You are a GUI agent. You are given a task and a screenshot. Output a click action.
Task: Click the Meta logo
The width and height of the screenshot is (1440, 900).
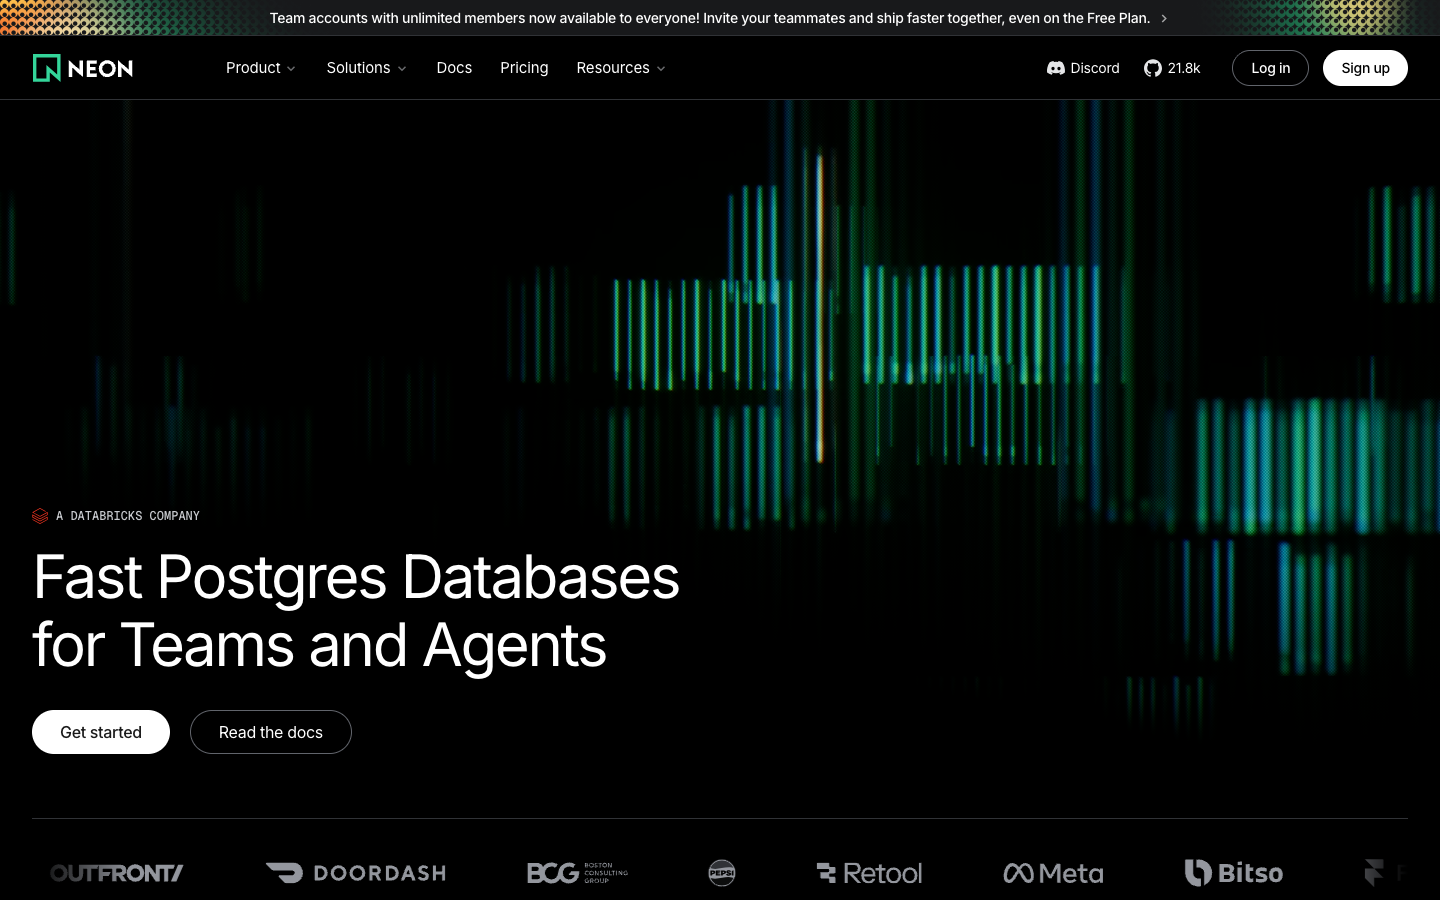[x=1053, y=873]
